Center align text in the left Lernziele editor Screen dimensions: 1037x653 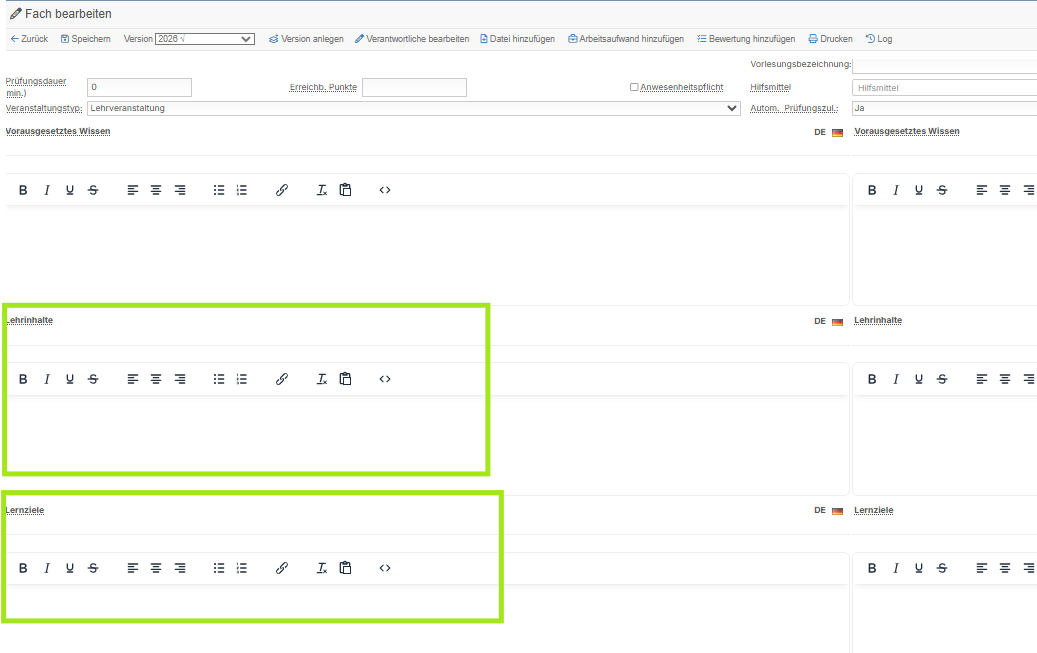[x=156, y=568]
